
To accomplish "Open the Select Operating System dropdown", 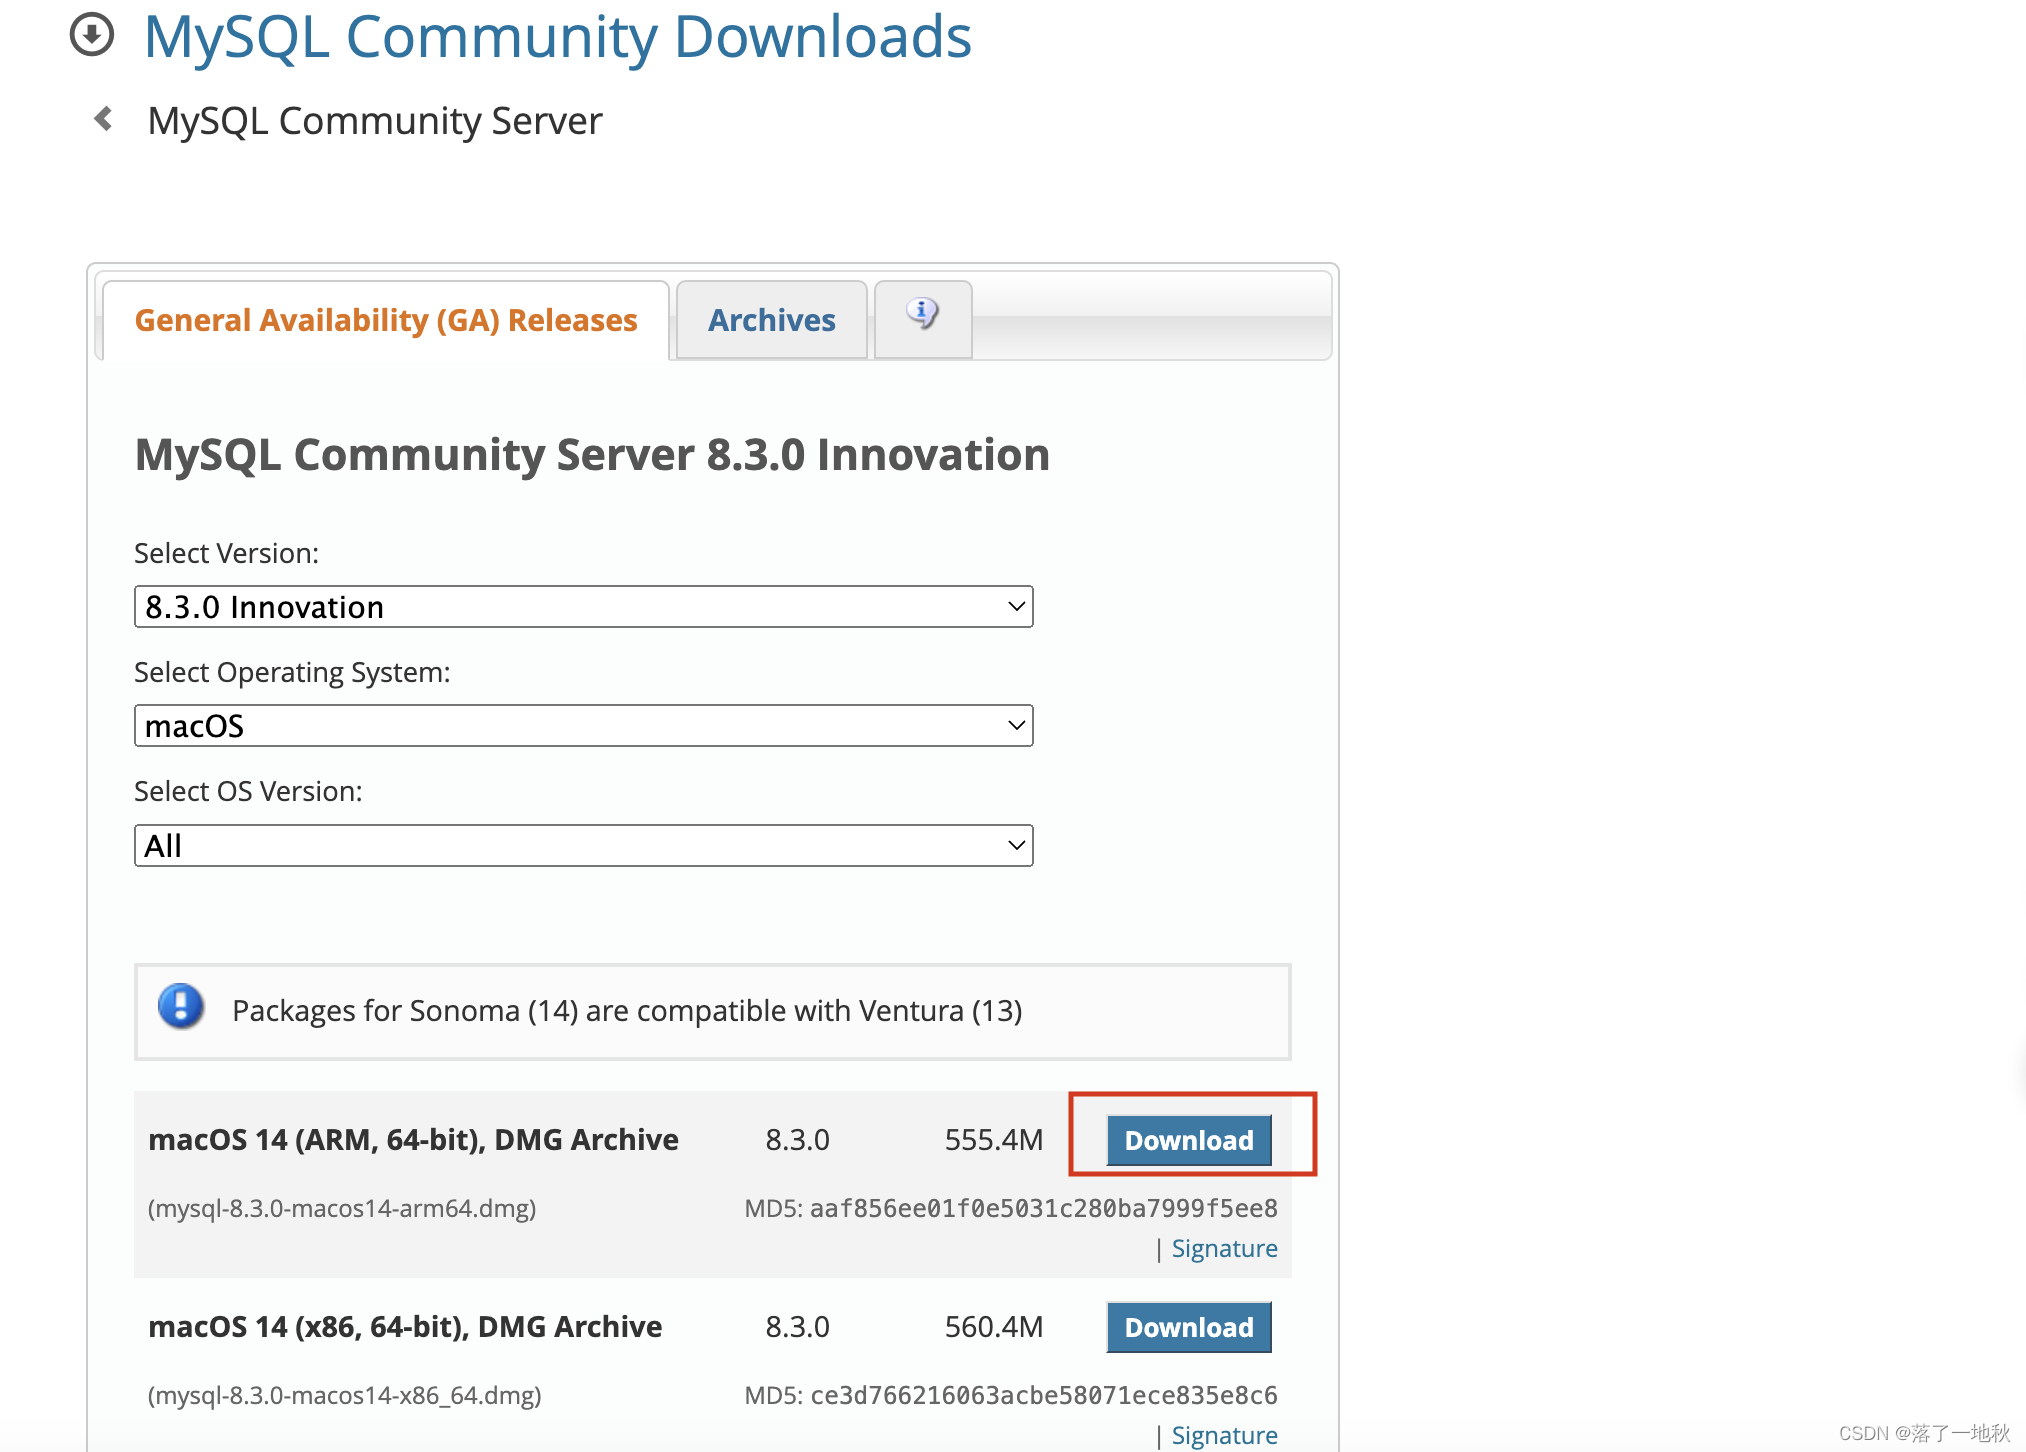I will click(583, 726).
